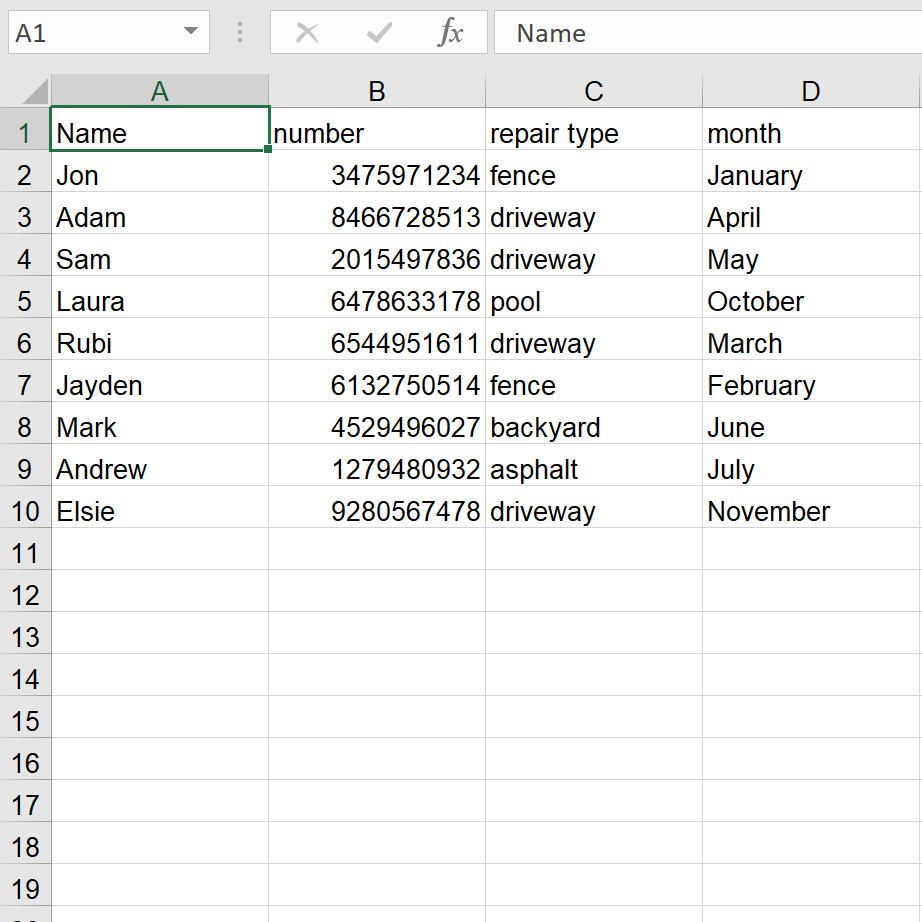Click the January month cell
Viewport: 922px width, 922px height.
click(811, 171)
